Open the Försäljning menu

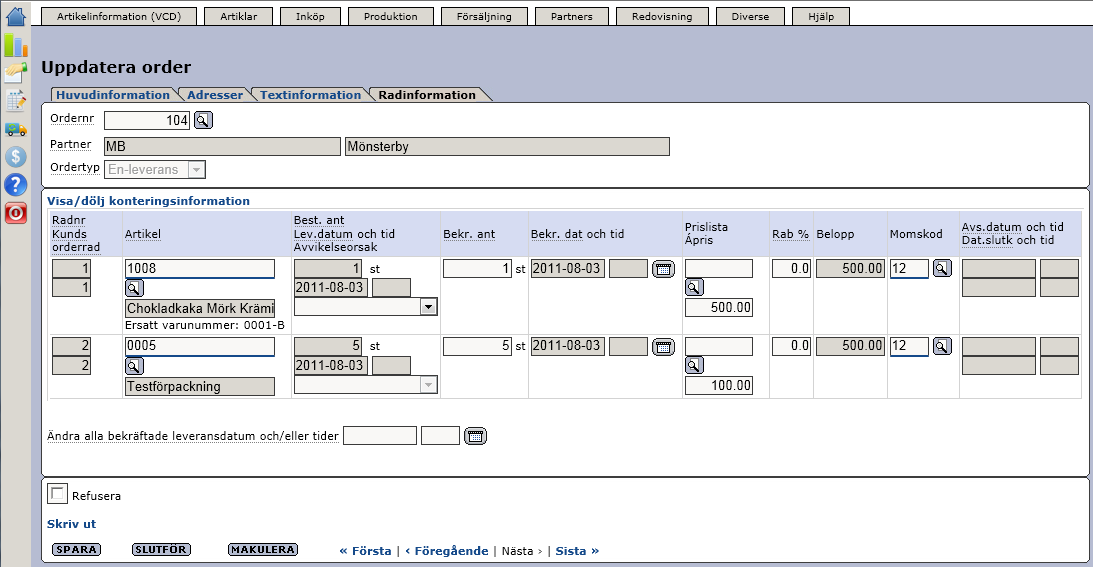[484, 17]
